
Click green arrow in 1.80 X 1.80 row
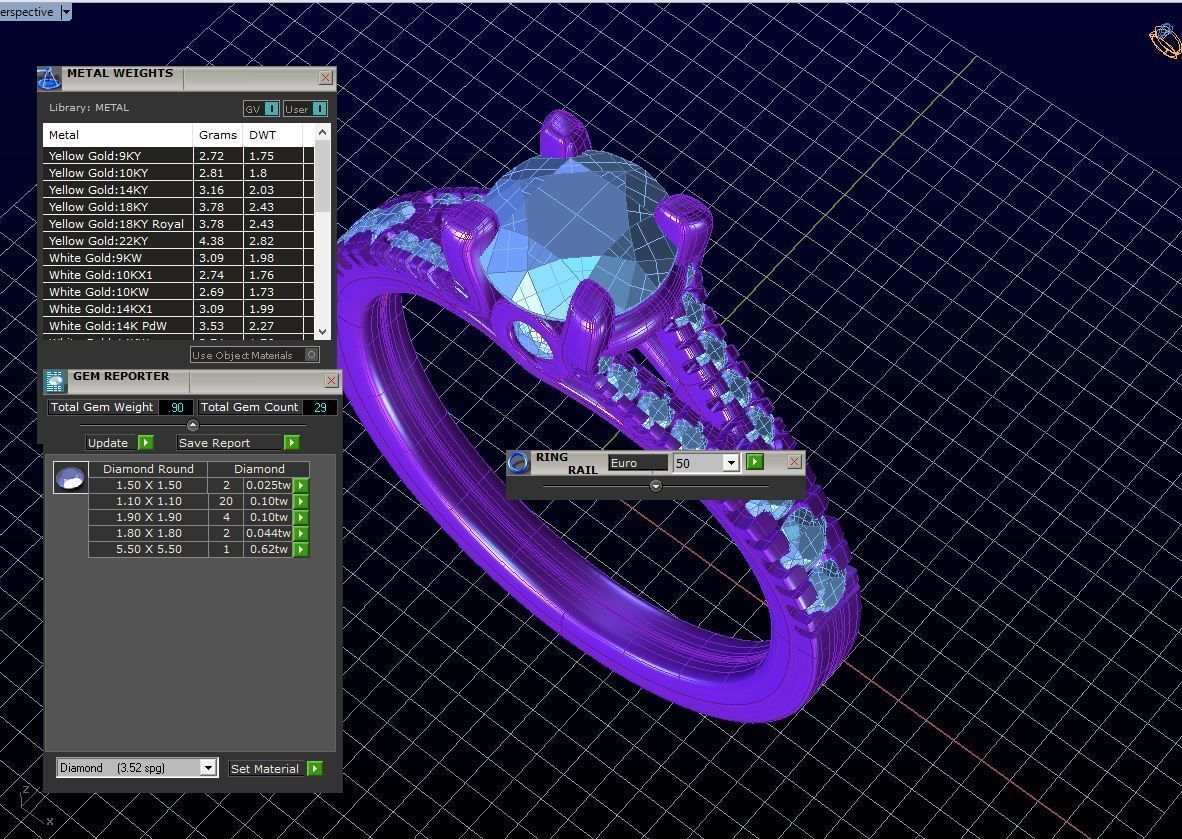coord(301,533)
